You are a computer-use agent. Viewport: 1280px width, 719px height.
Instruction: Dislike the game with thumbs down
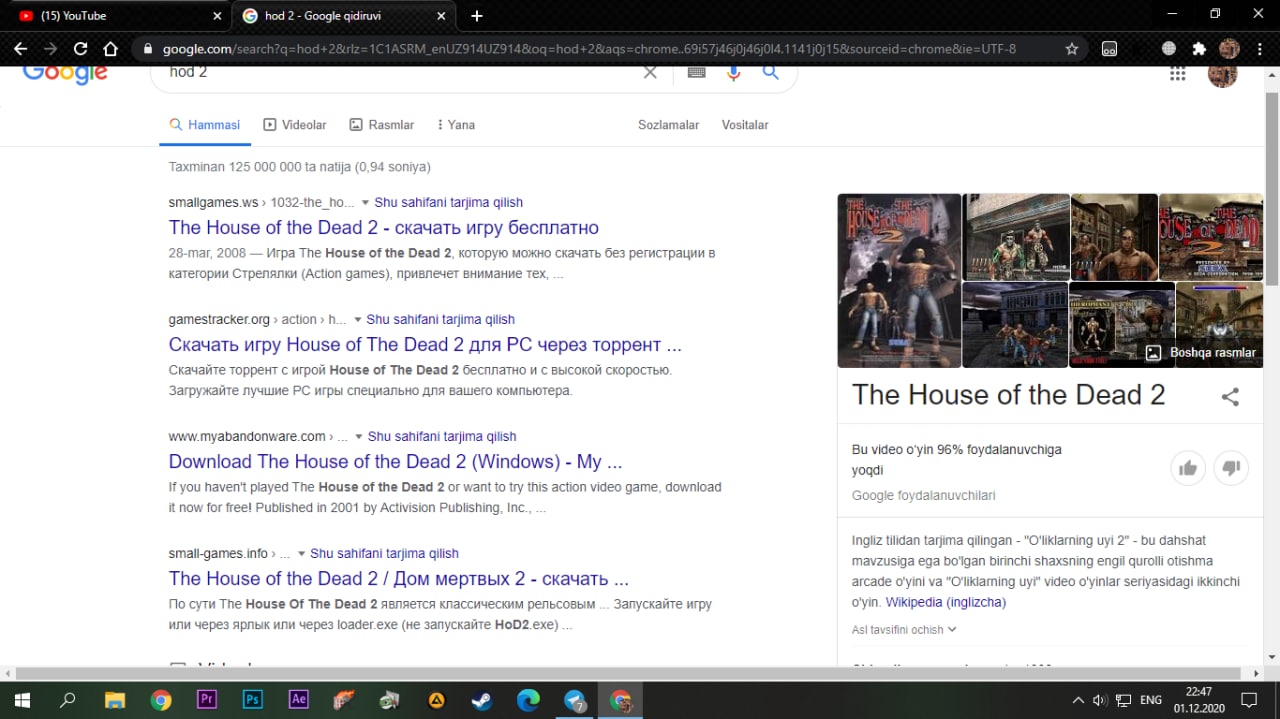(1232, 467)
